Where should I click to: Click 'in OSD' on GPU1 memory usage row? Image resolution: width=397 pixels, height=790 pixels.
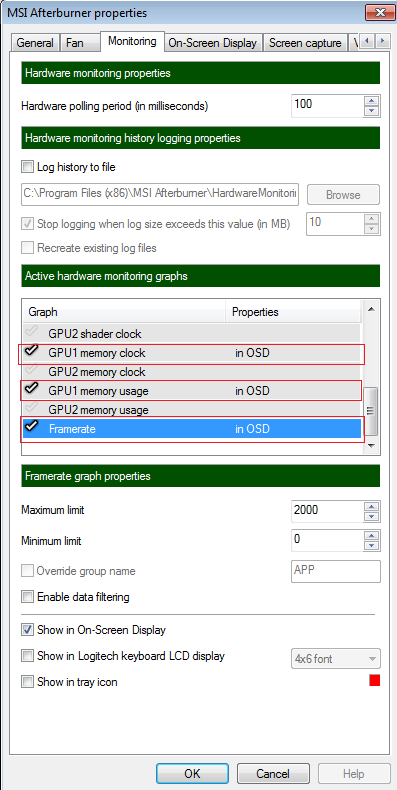click(x=252, y=391)
